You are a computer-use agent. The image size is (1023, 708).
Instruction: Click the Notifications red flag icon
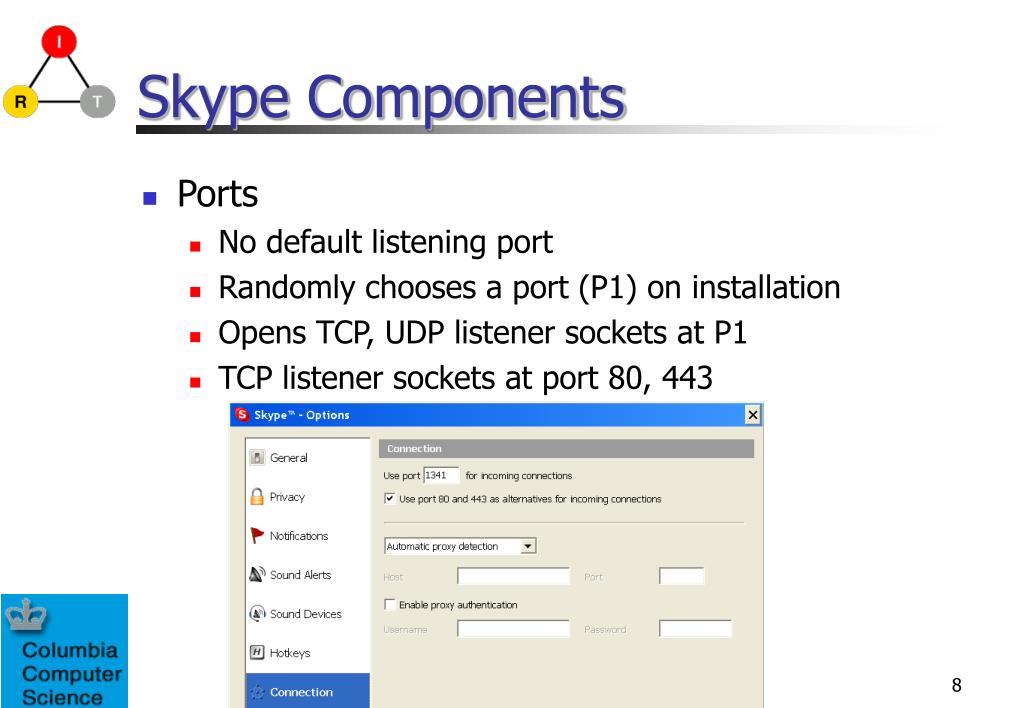point(257,536)
